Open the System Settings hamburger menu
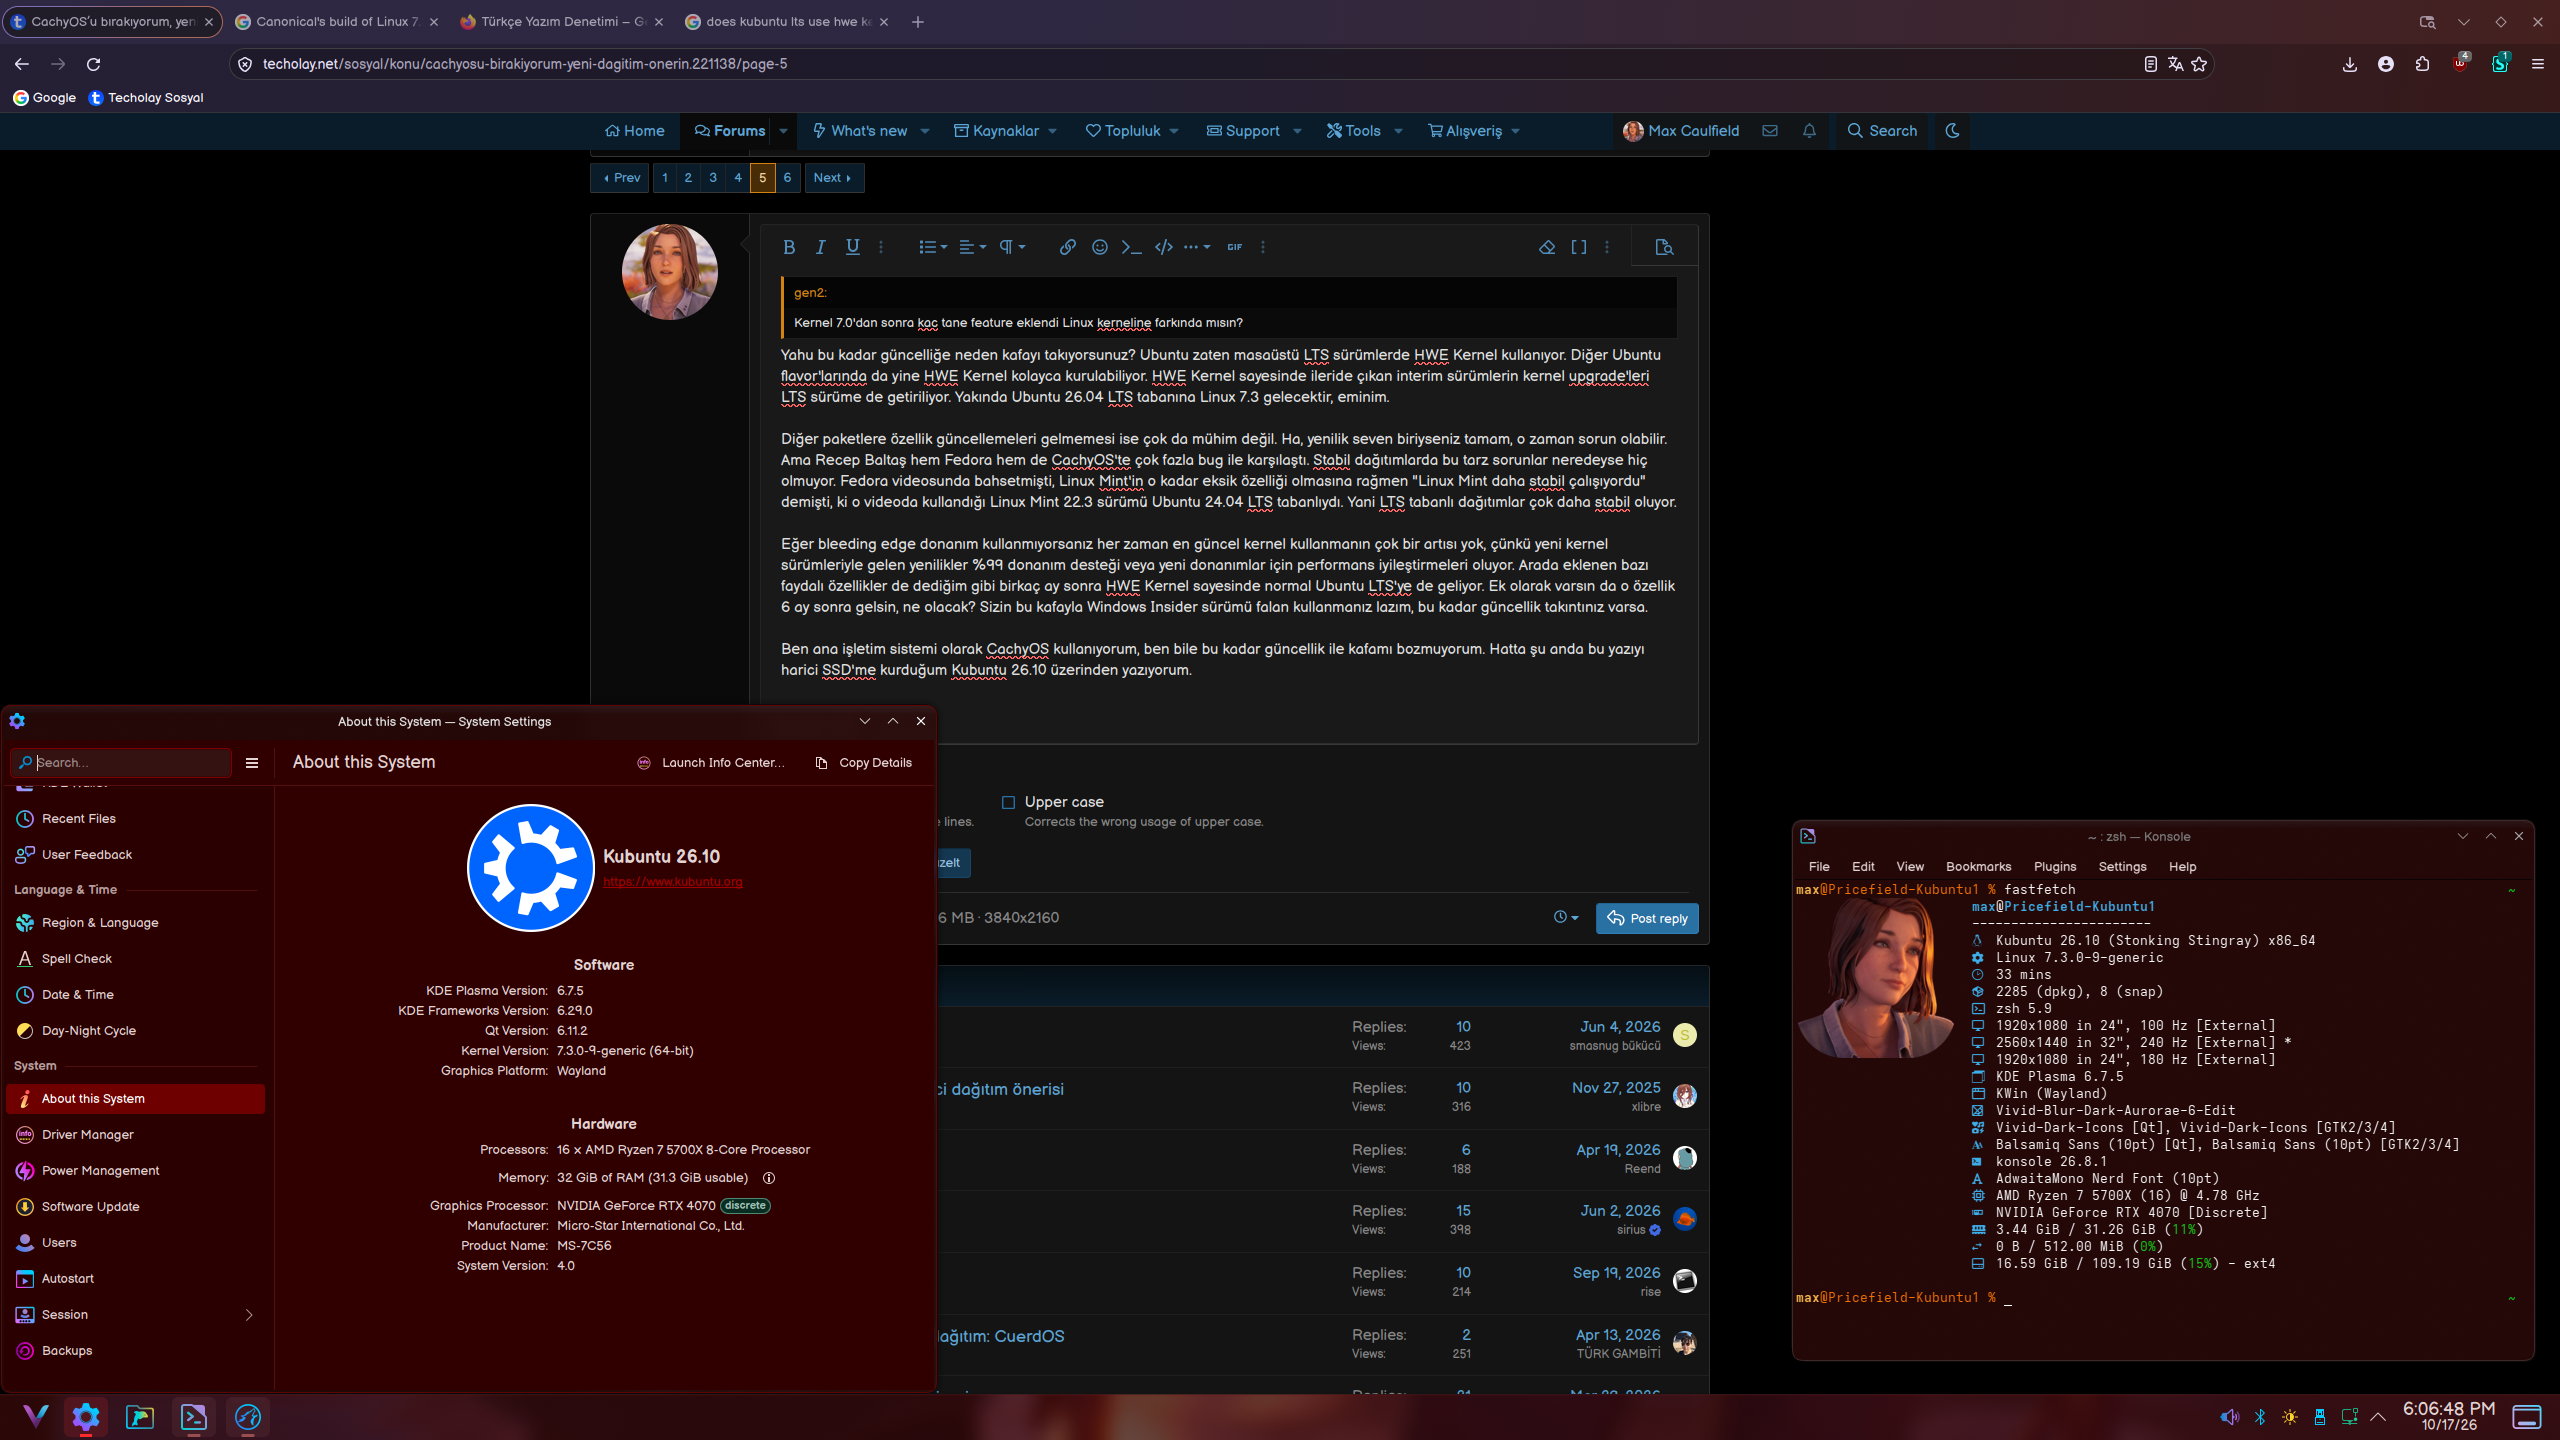 click(252, 762)
